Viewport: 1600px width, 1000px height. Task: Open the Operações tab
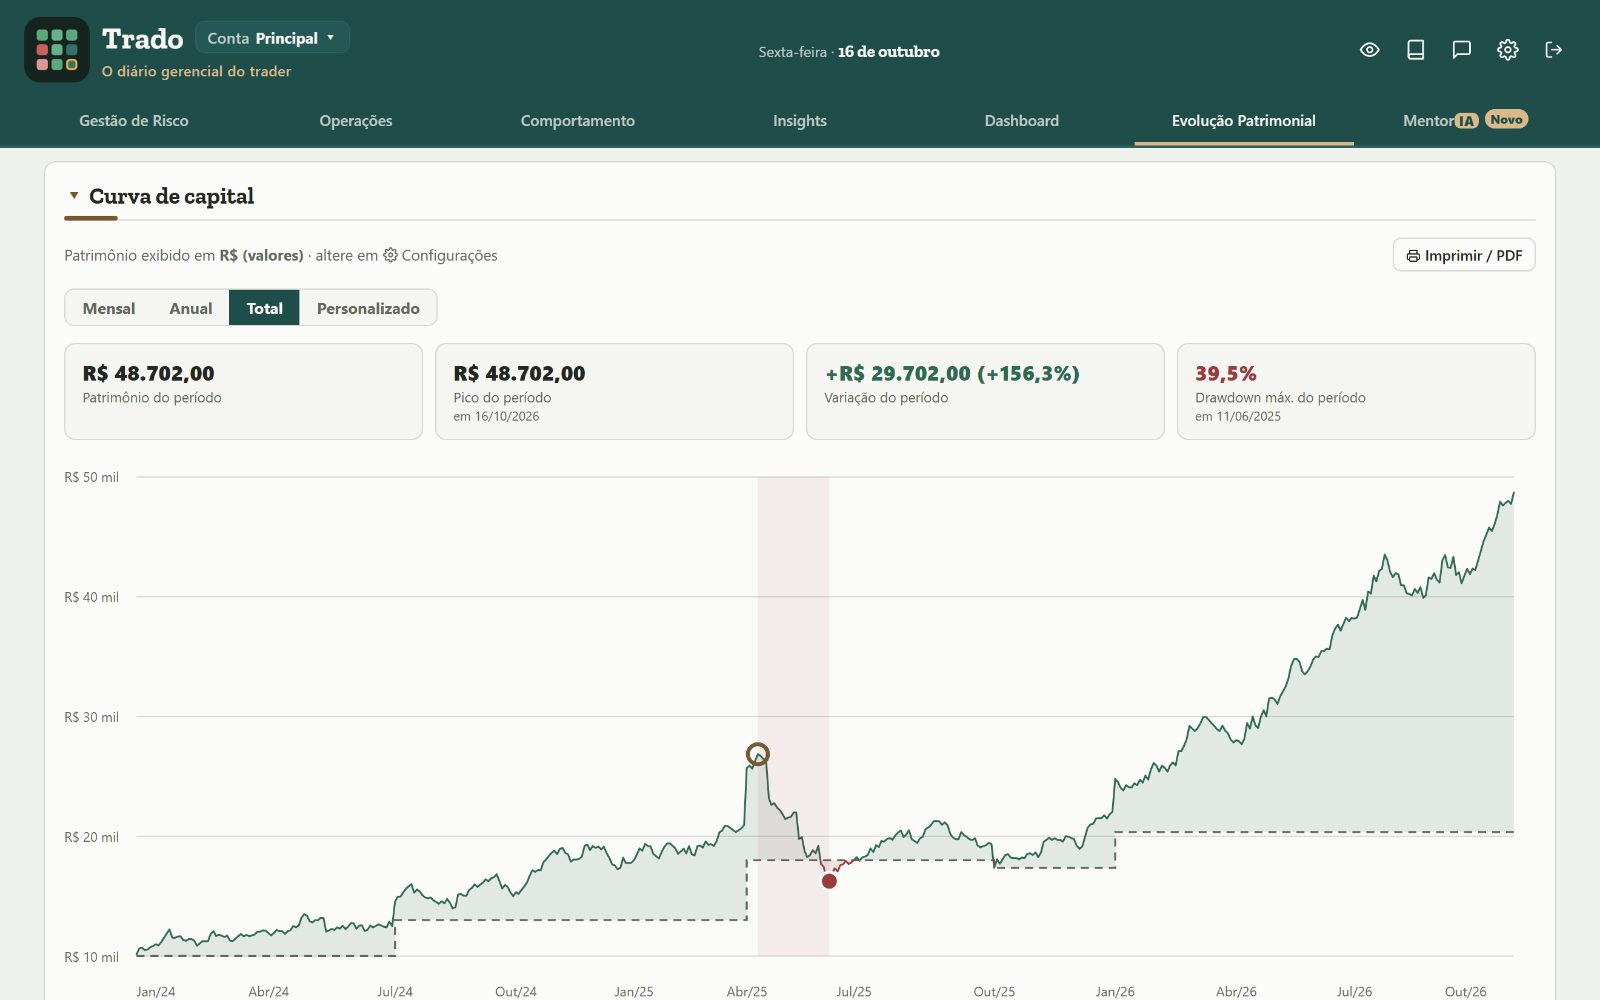pyautogui.click(x=356, y=121)
